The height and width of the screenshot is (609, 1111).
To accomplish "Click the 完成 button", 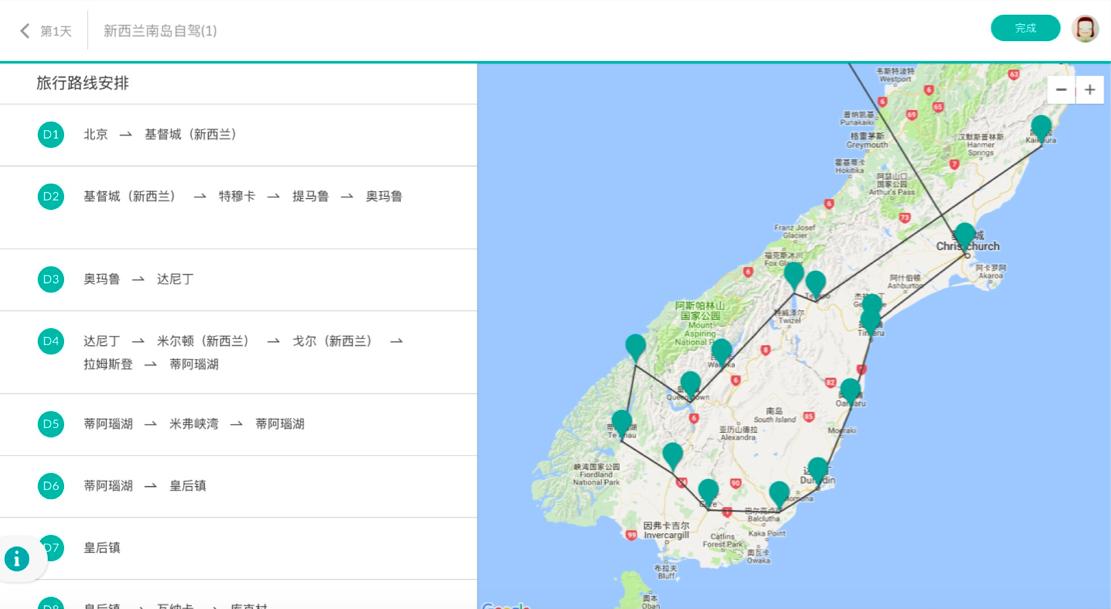I will tap(1025, 28).
